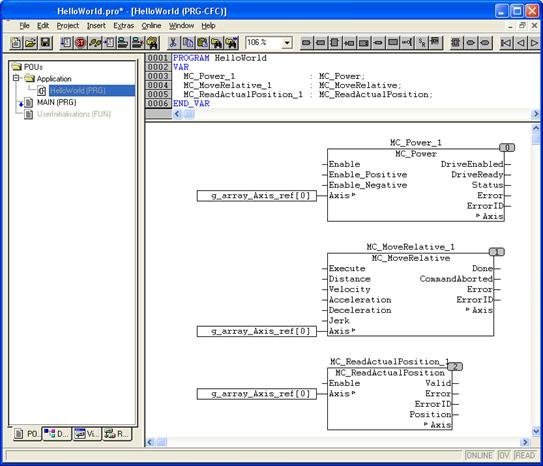Click the declaration pane scrollbar left arrow

pos(177,114)
